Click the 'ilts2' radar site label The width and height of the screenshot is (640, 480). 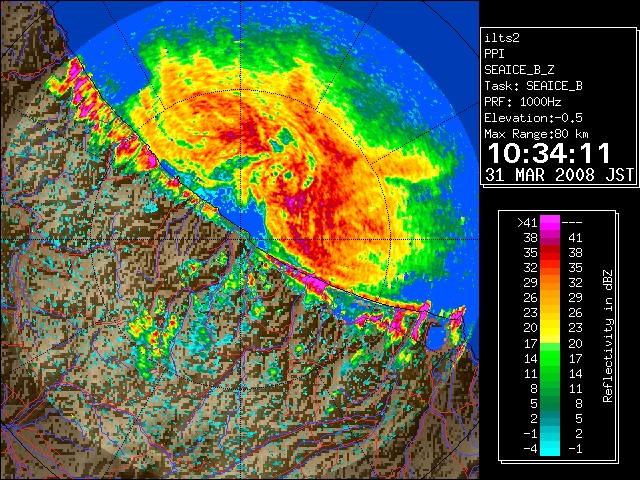click(502, 38)
